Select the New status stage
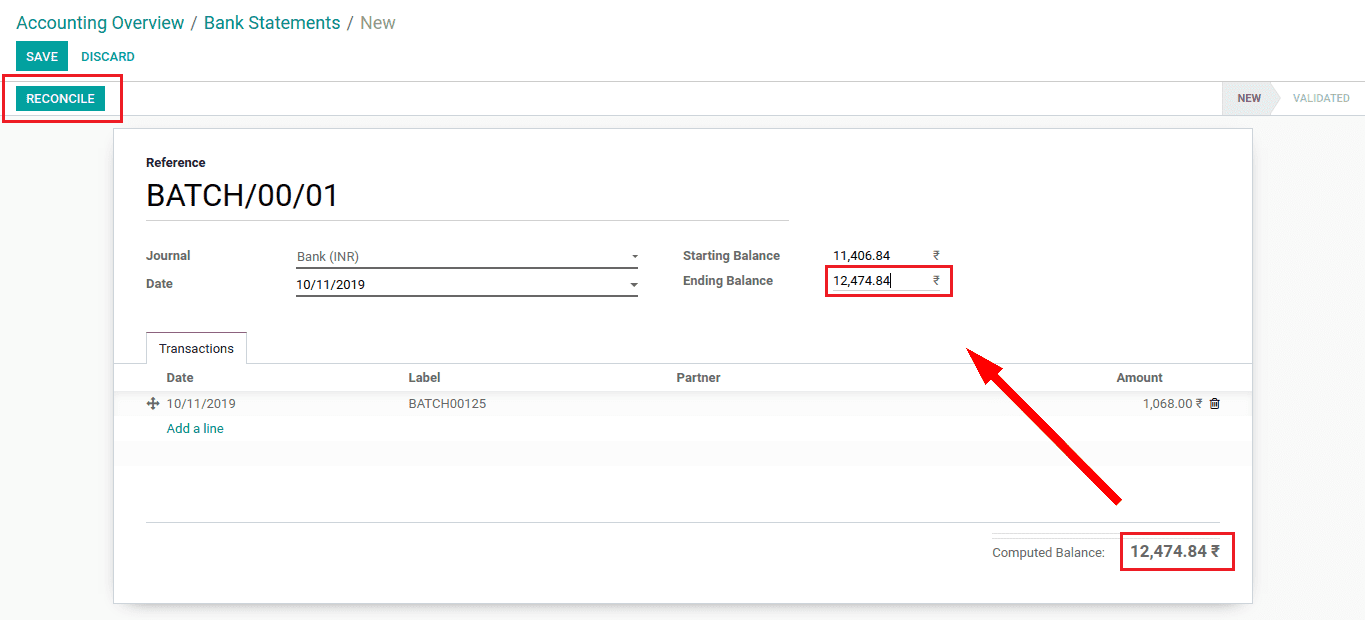The height and width of the screenshot is (620, 1365). click(1249, 98)
